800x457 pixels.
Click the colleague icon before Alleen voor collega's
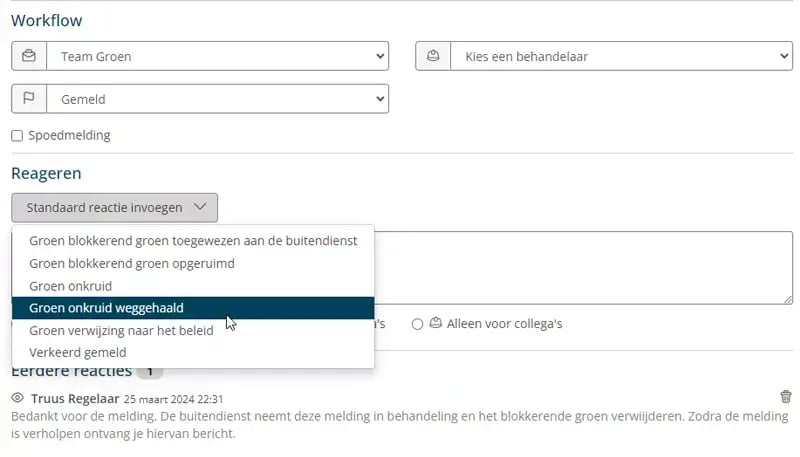435,324
